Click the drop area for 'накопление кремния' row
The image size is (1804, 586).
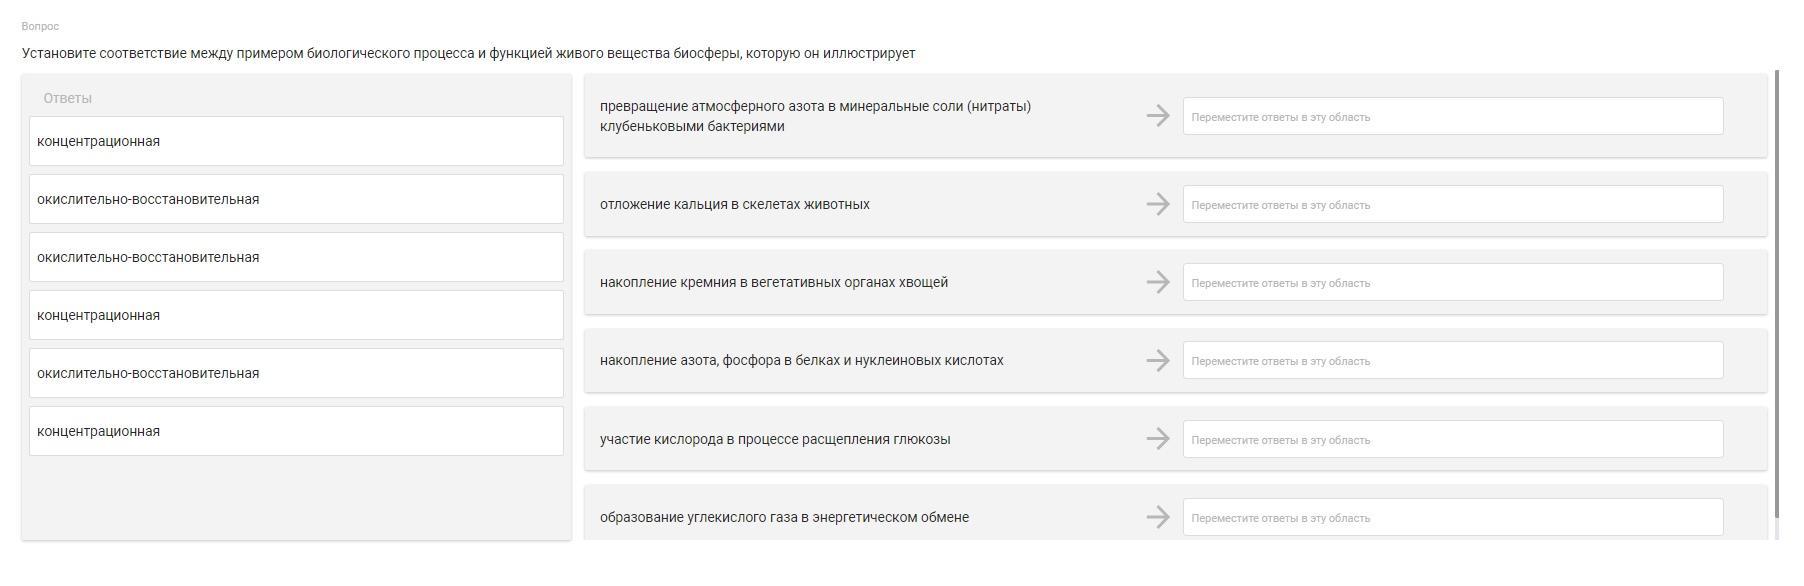point(1452,282)
